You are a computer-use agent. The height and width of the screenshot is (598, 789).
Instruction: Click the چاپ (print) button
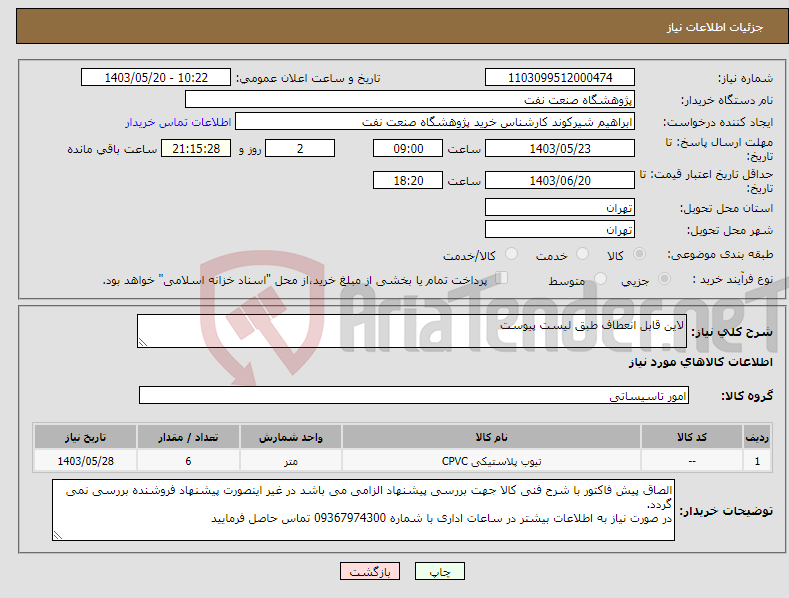point(439,571)
